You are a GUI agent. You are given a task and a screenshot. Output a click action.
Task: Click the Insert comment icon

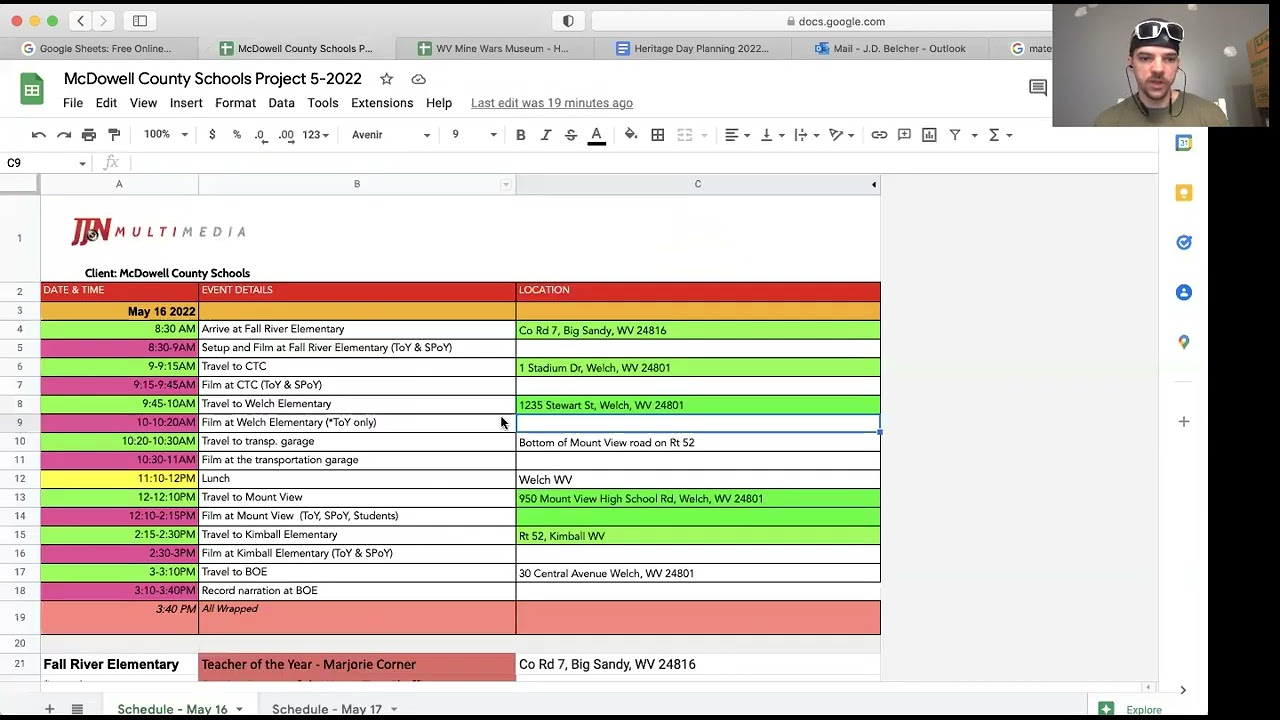[904, 135]
